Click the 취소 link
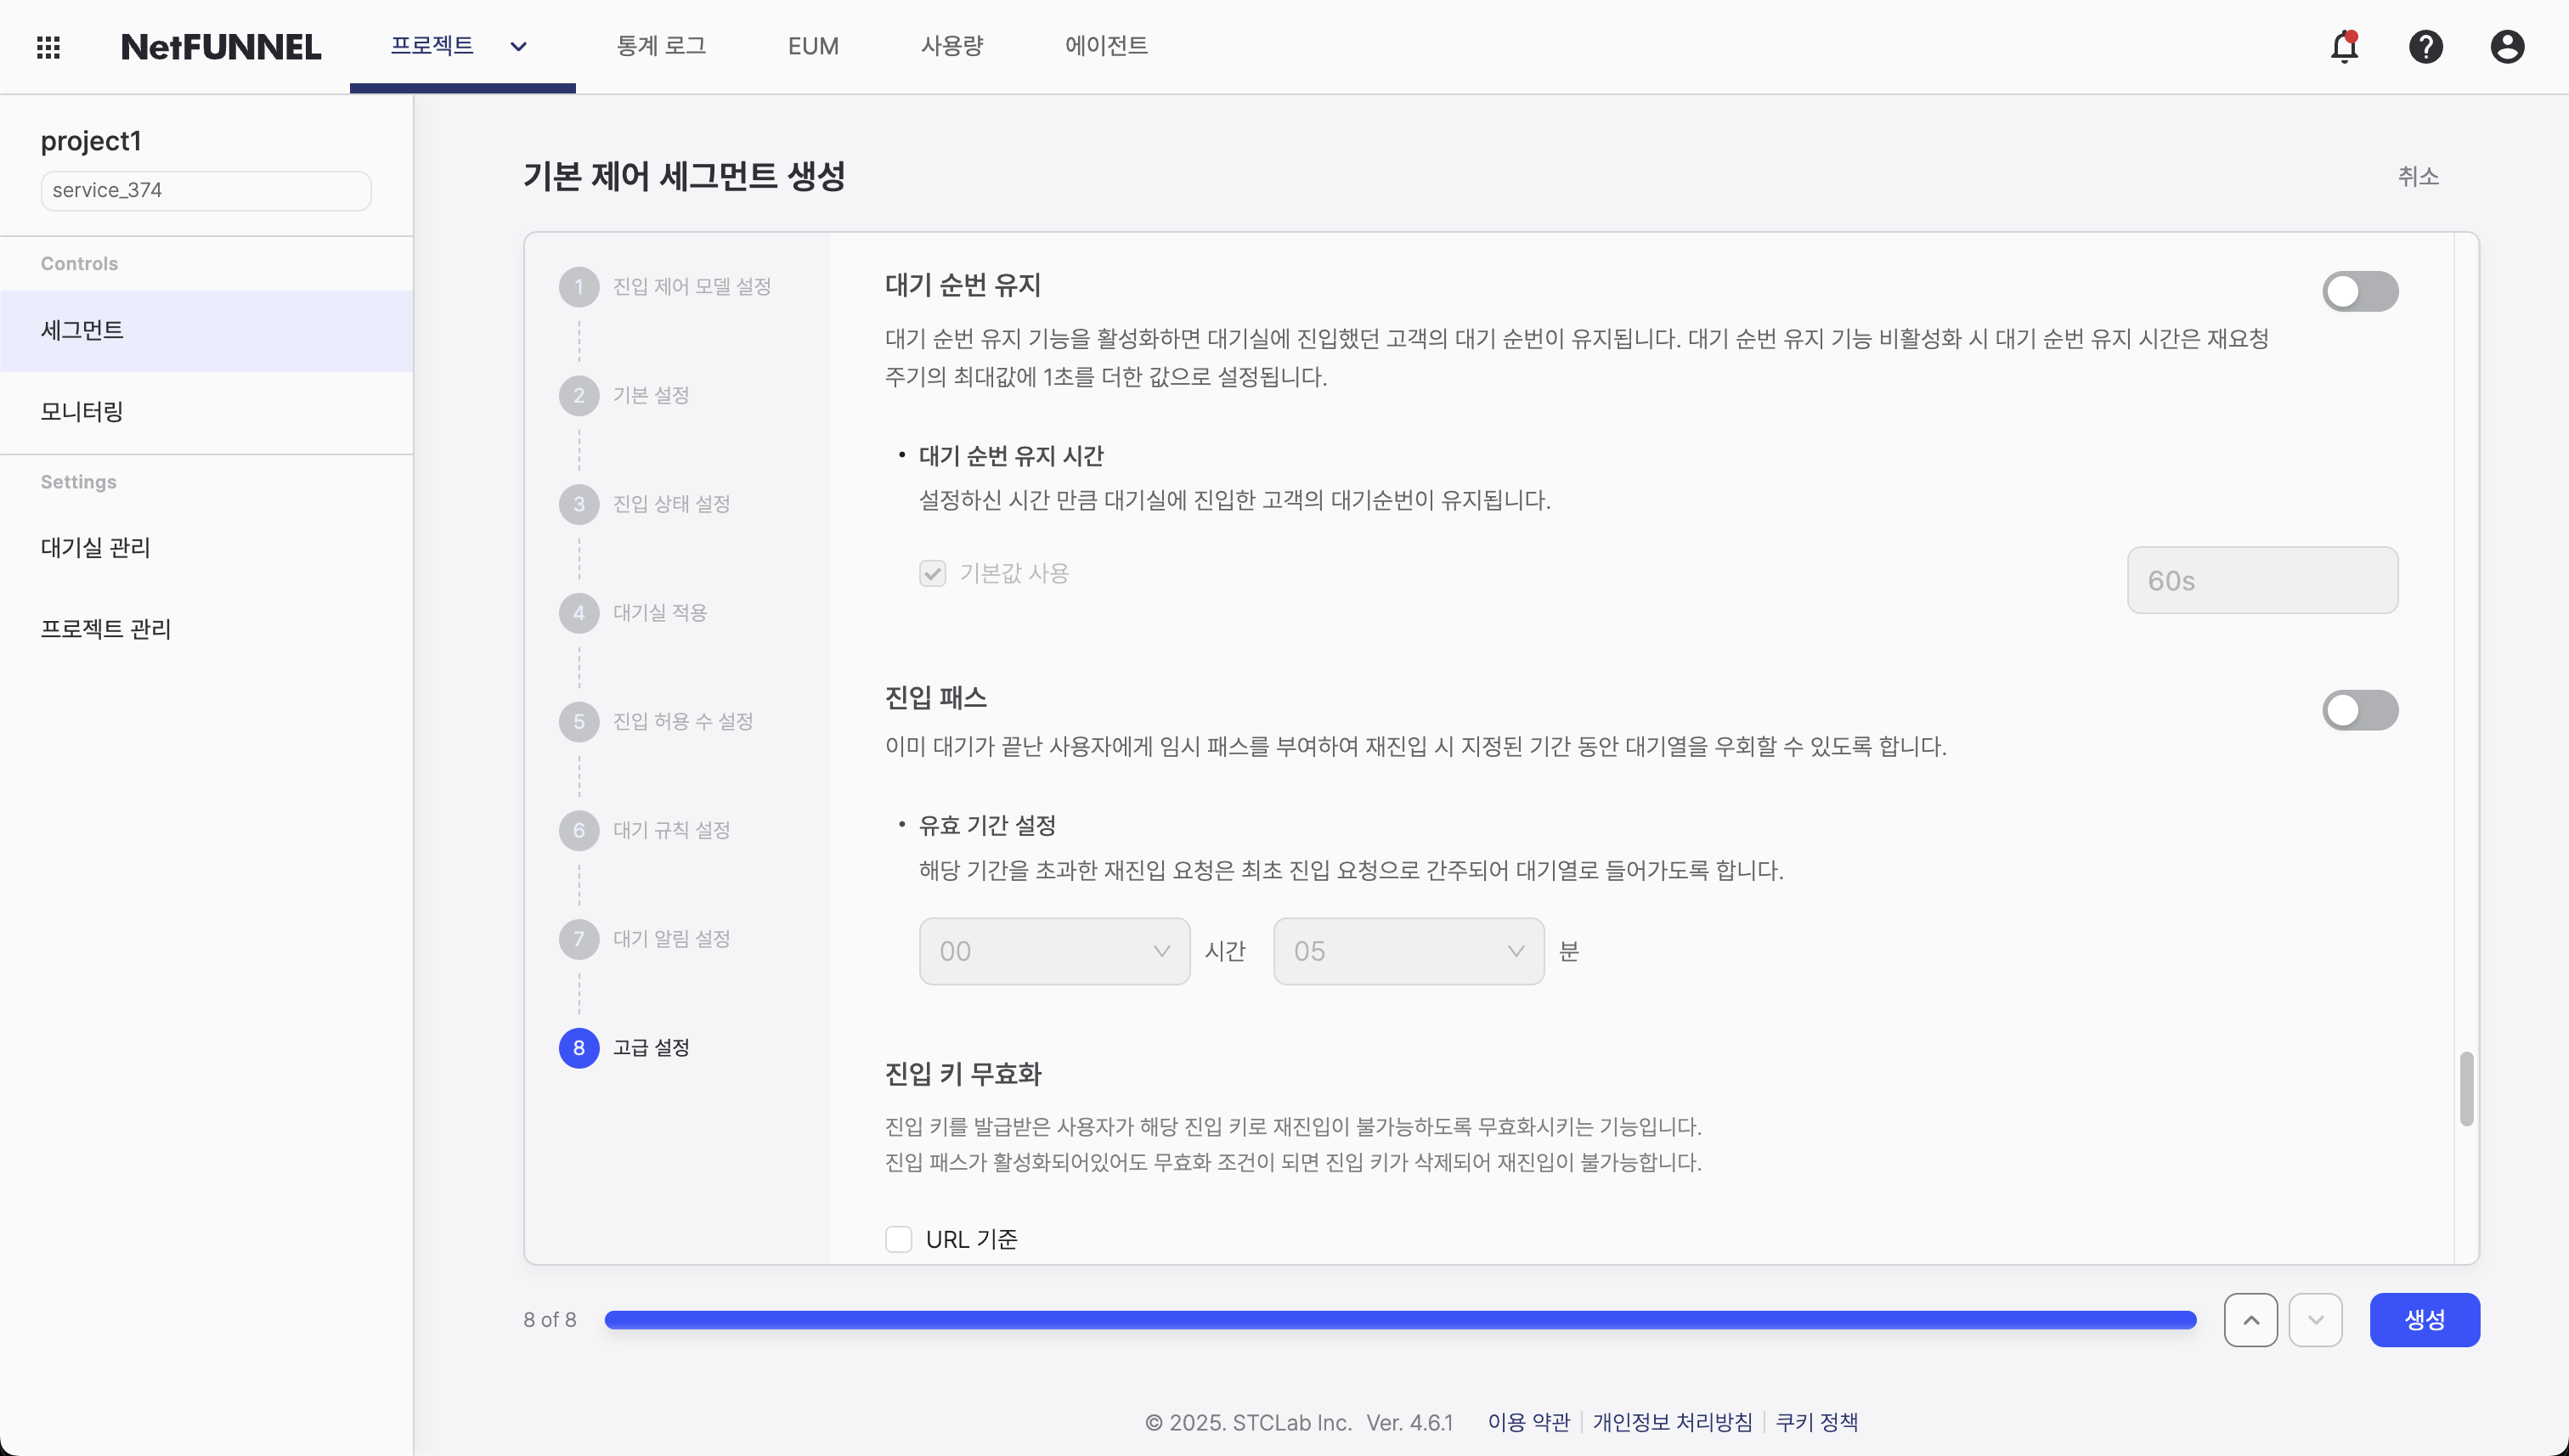This screenshot has height=1456, width=2569. 2418,177
